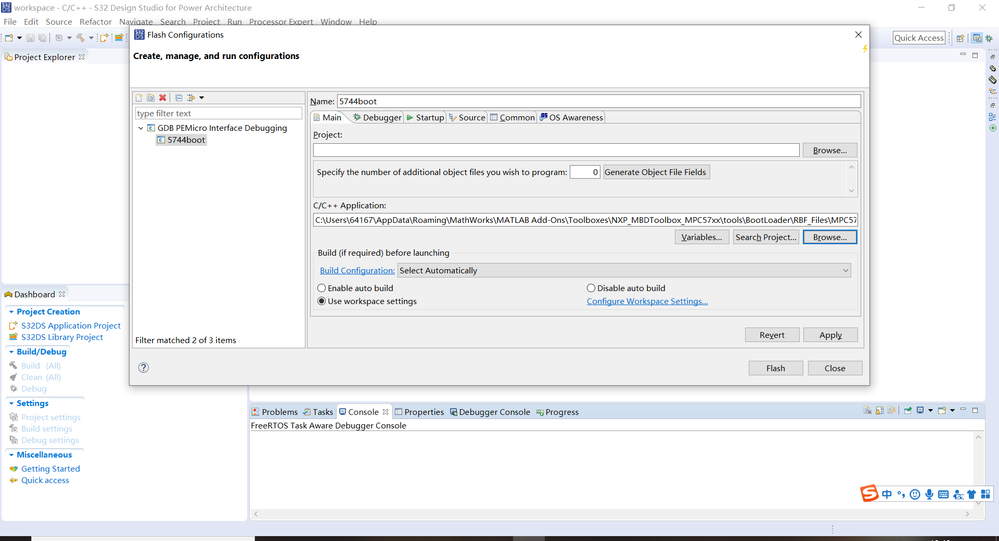Image resolution: width=999 pixels, height=541 pixels.
Task: Open the configuration filter icon
Action: click(x=190, y=97)
